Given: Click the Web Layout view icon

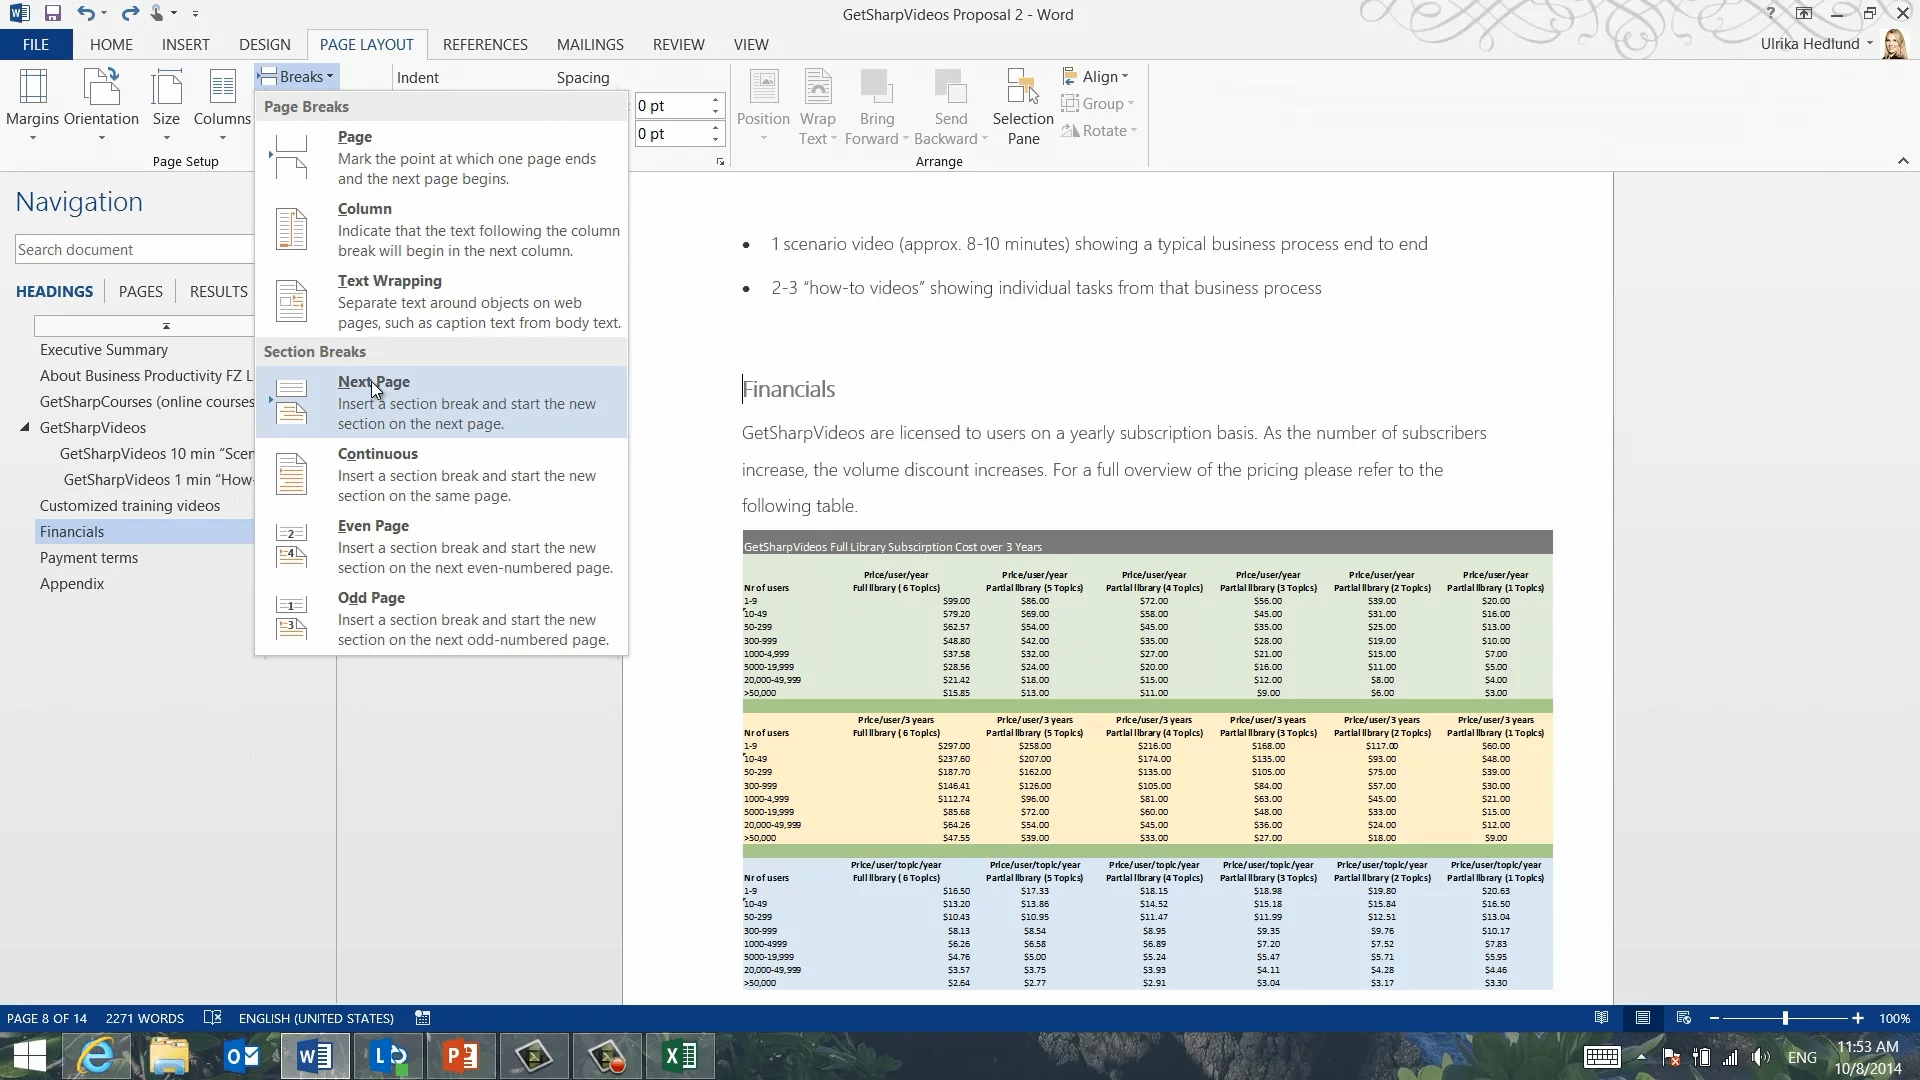Looking at the screenshot, I should coord(1684,1018).
